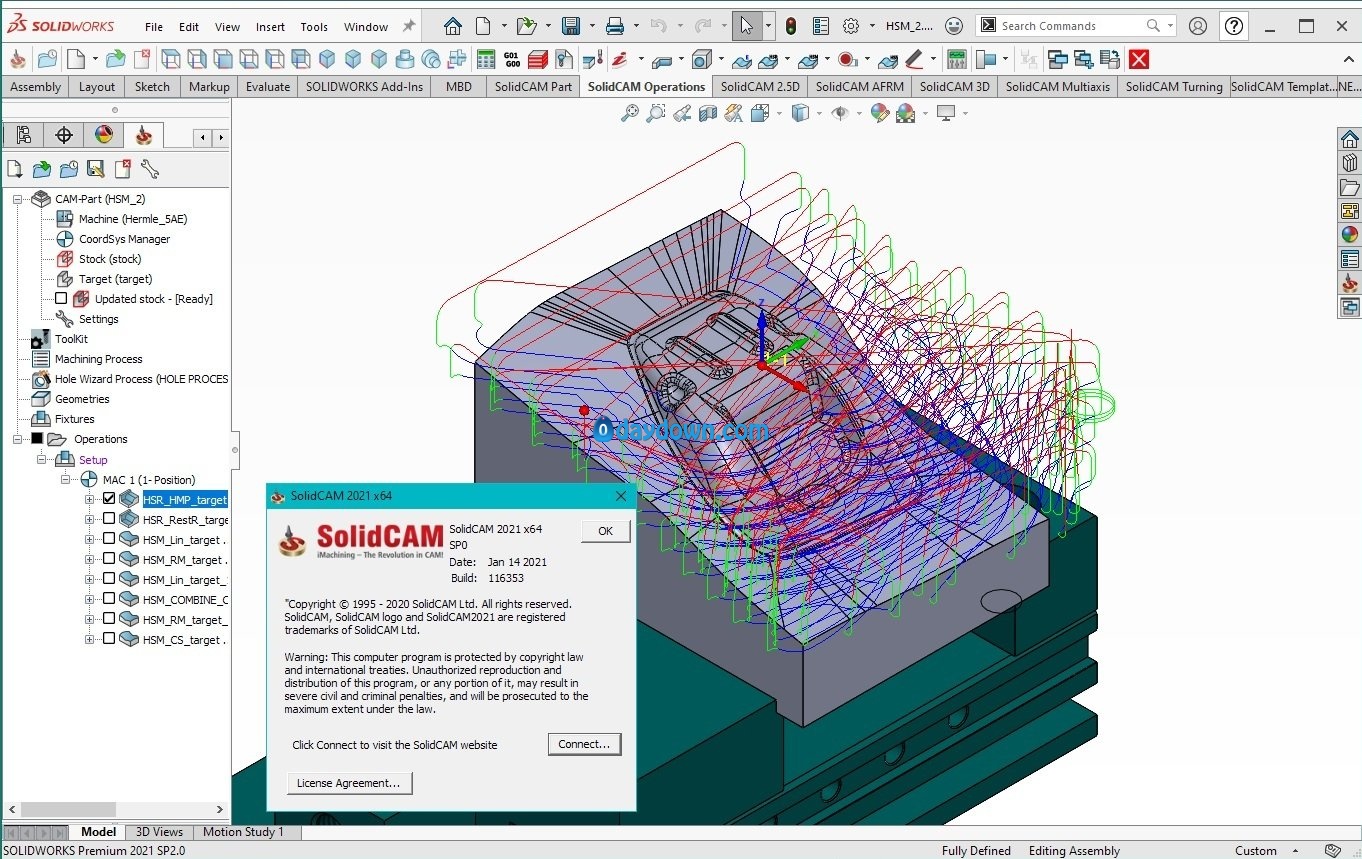1362x859 pixels.
Task: Click the smiley face feedback icon
Action: pyautogui.click(x=955, y=26)
